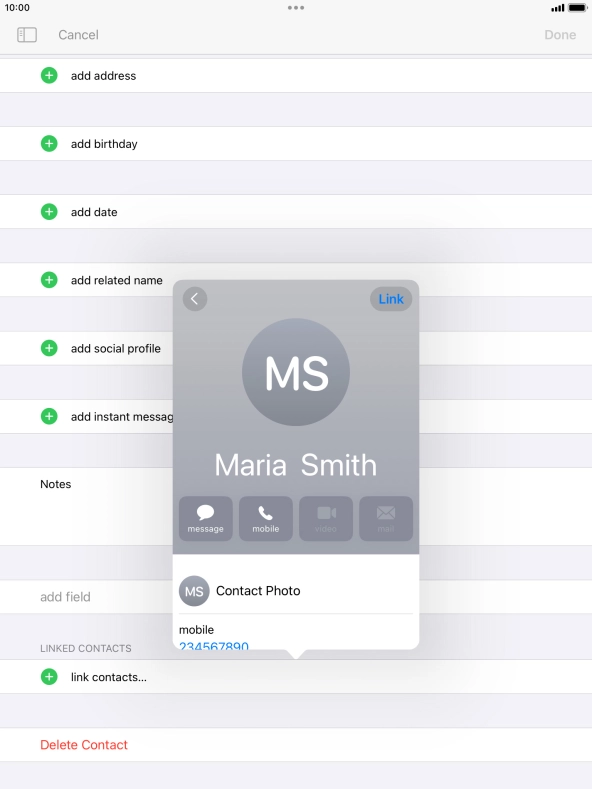The width and height of the screenshot is (592, 789).
Task: Tap the cellular signal bars icon
Action: click(x=557, y=8)
